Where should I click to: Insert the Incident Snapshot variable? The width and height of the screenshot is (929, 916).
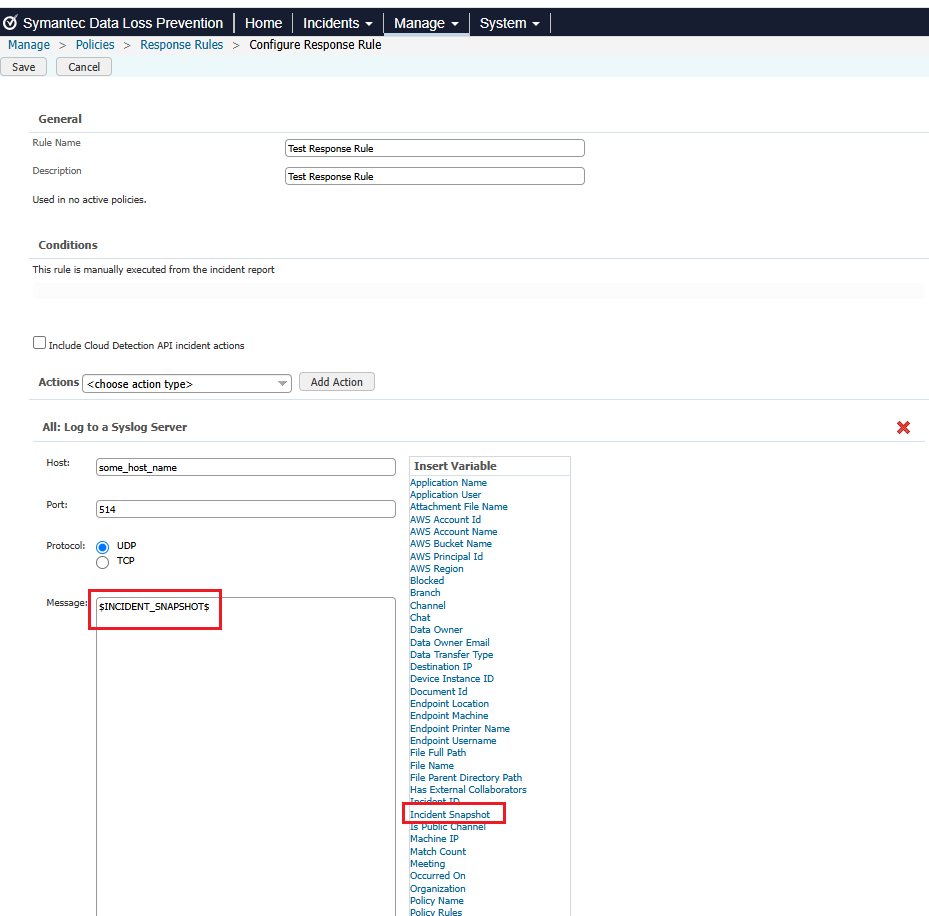pos(450,815)
